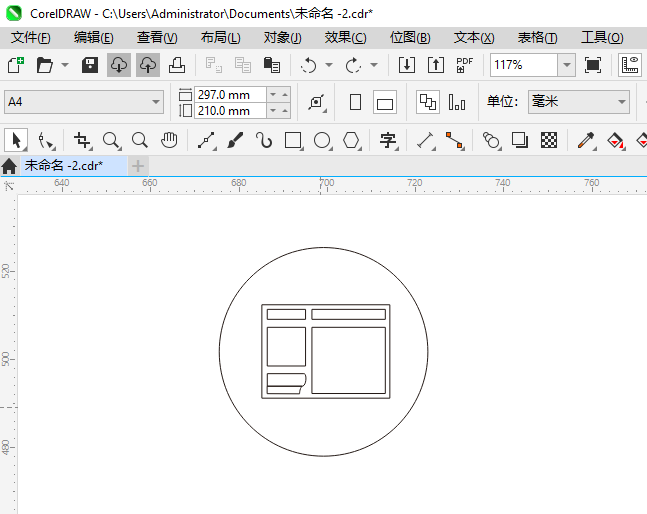The width and height of the screenshot is (647, 514).
Task: Toggle Current page layout button
Action: [x=457, y=102]
